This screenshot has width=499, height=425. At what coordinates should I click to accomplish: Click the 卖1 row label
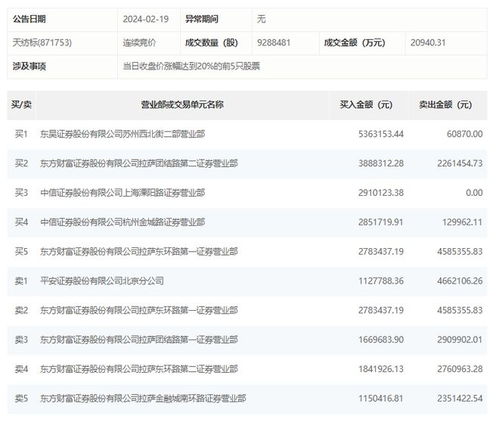pos(21,281)
